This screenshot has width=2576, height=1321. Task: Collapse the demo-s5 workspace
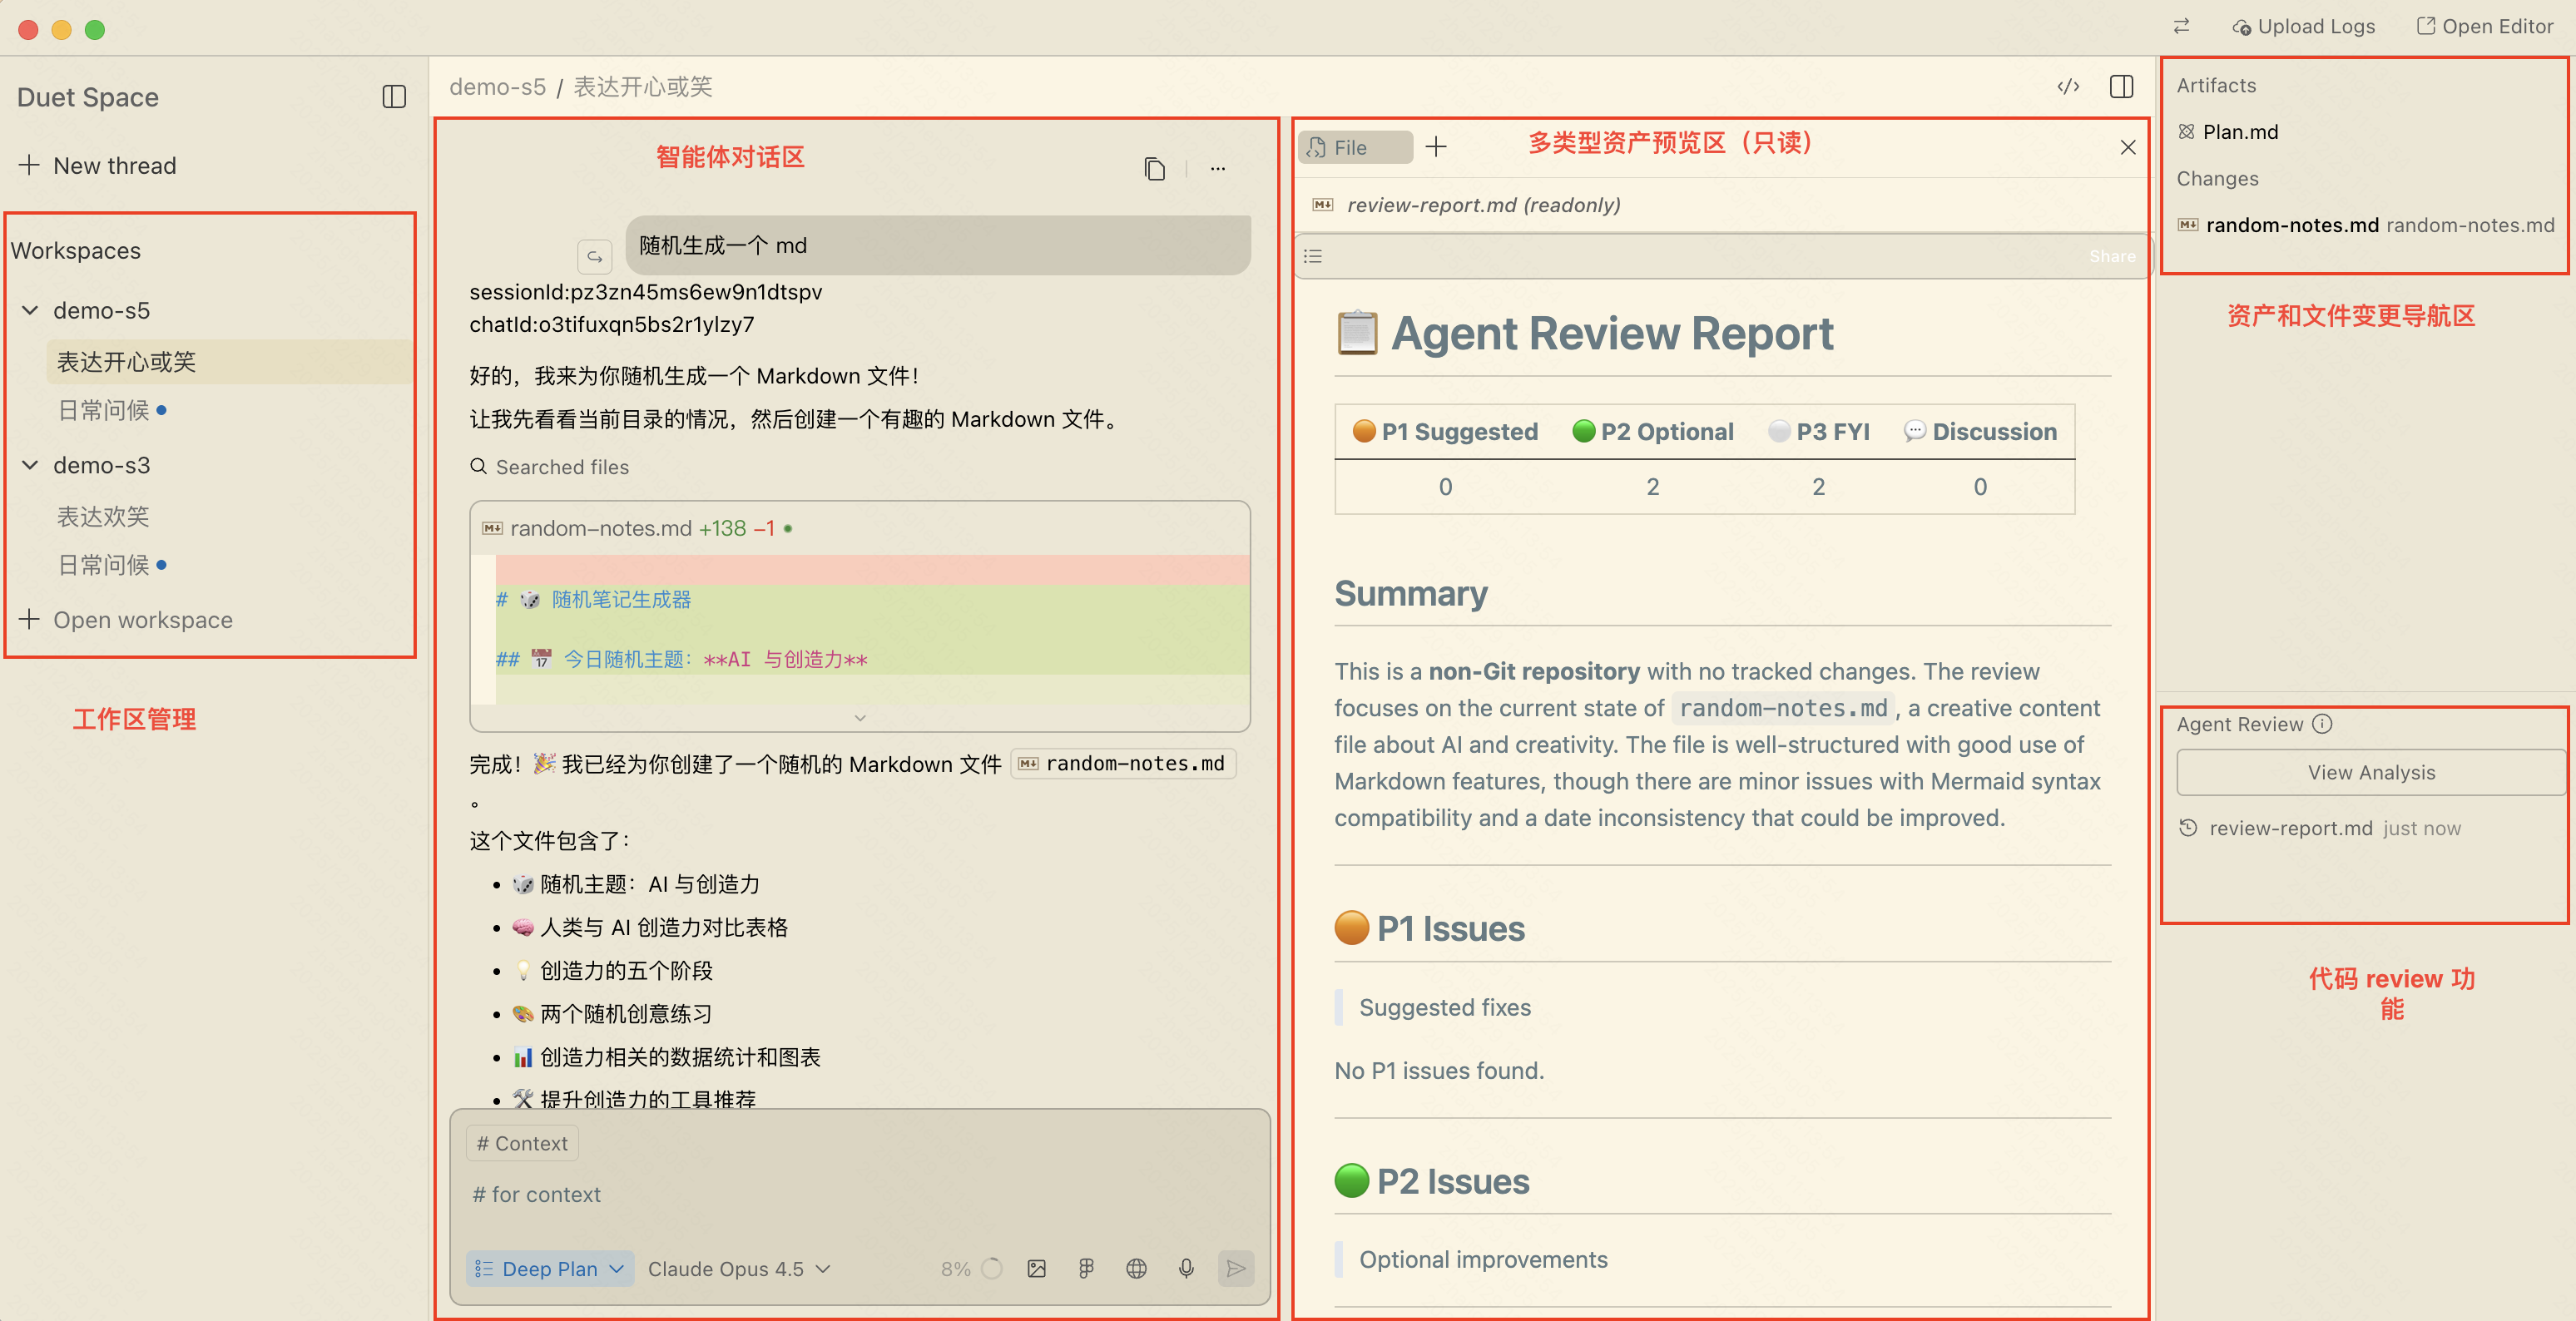point(30,310)
